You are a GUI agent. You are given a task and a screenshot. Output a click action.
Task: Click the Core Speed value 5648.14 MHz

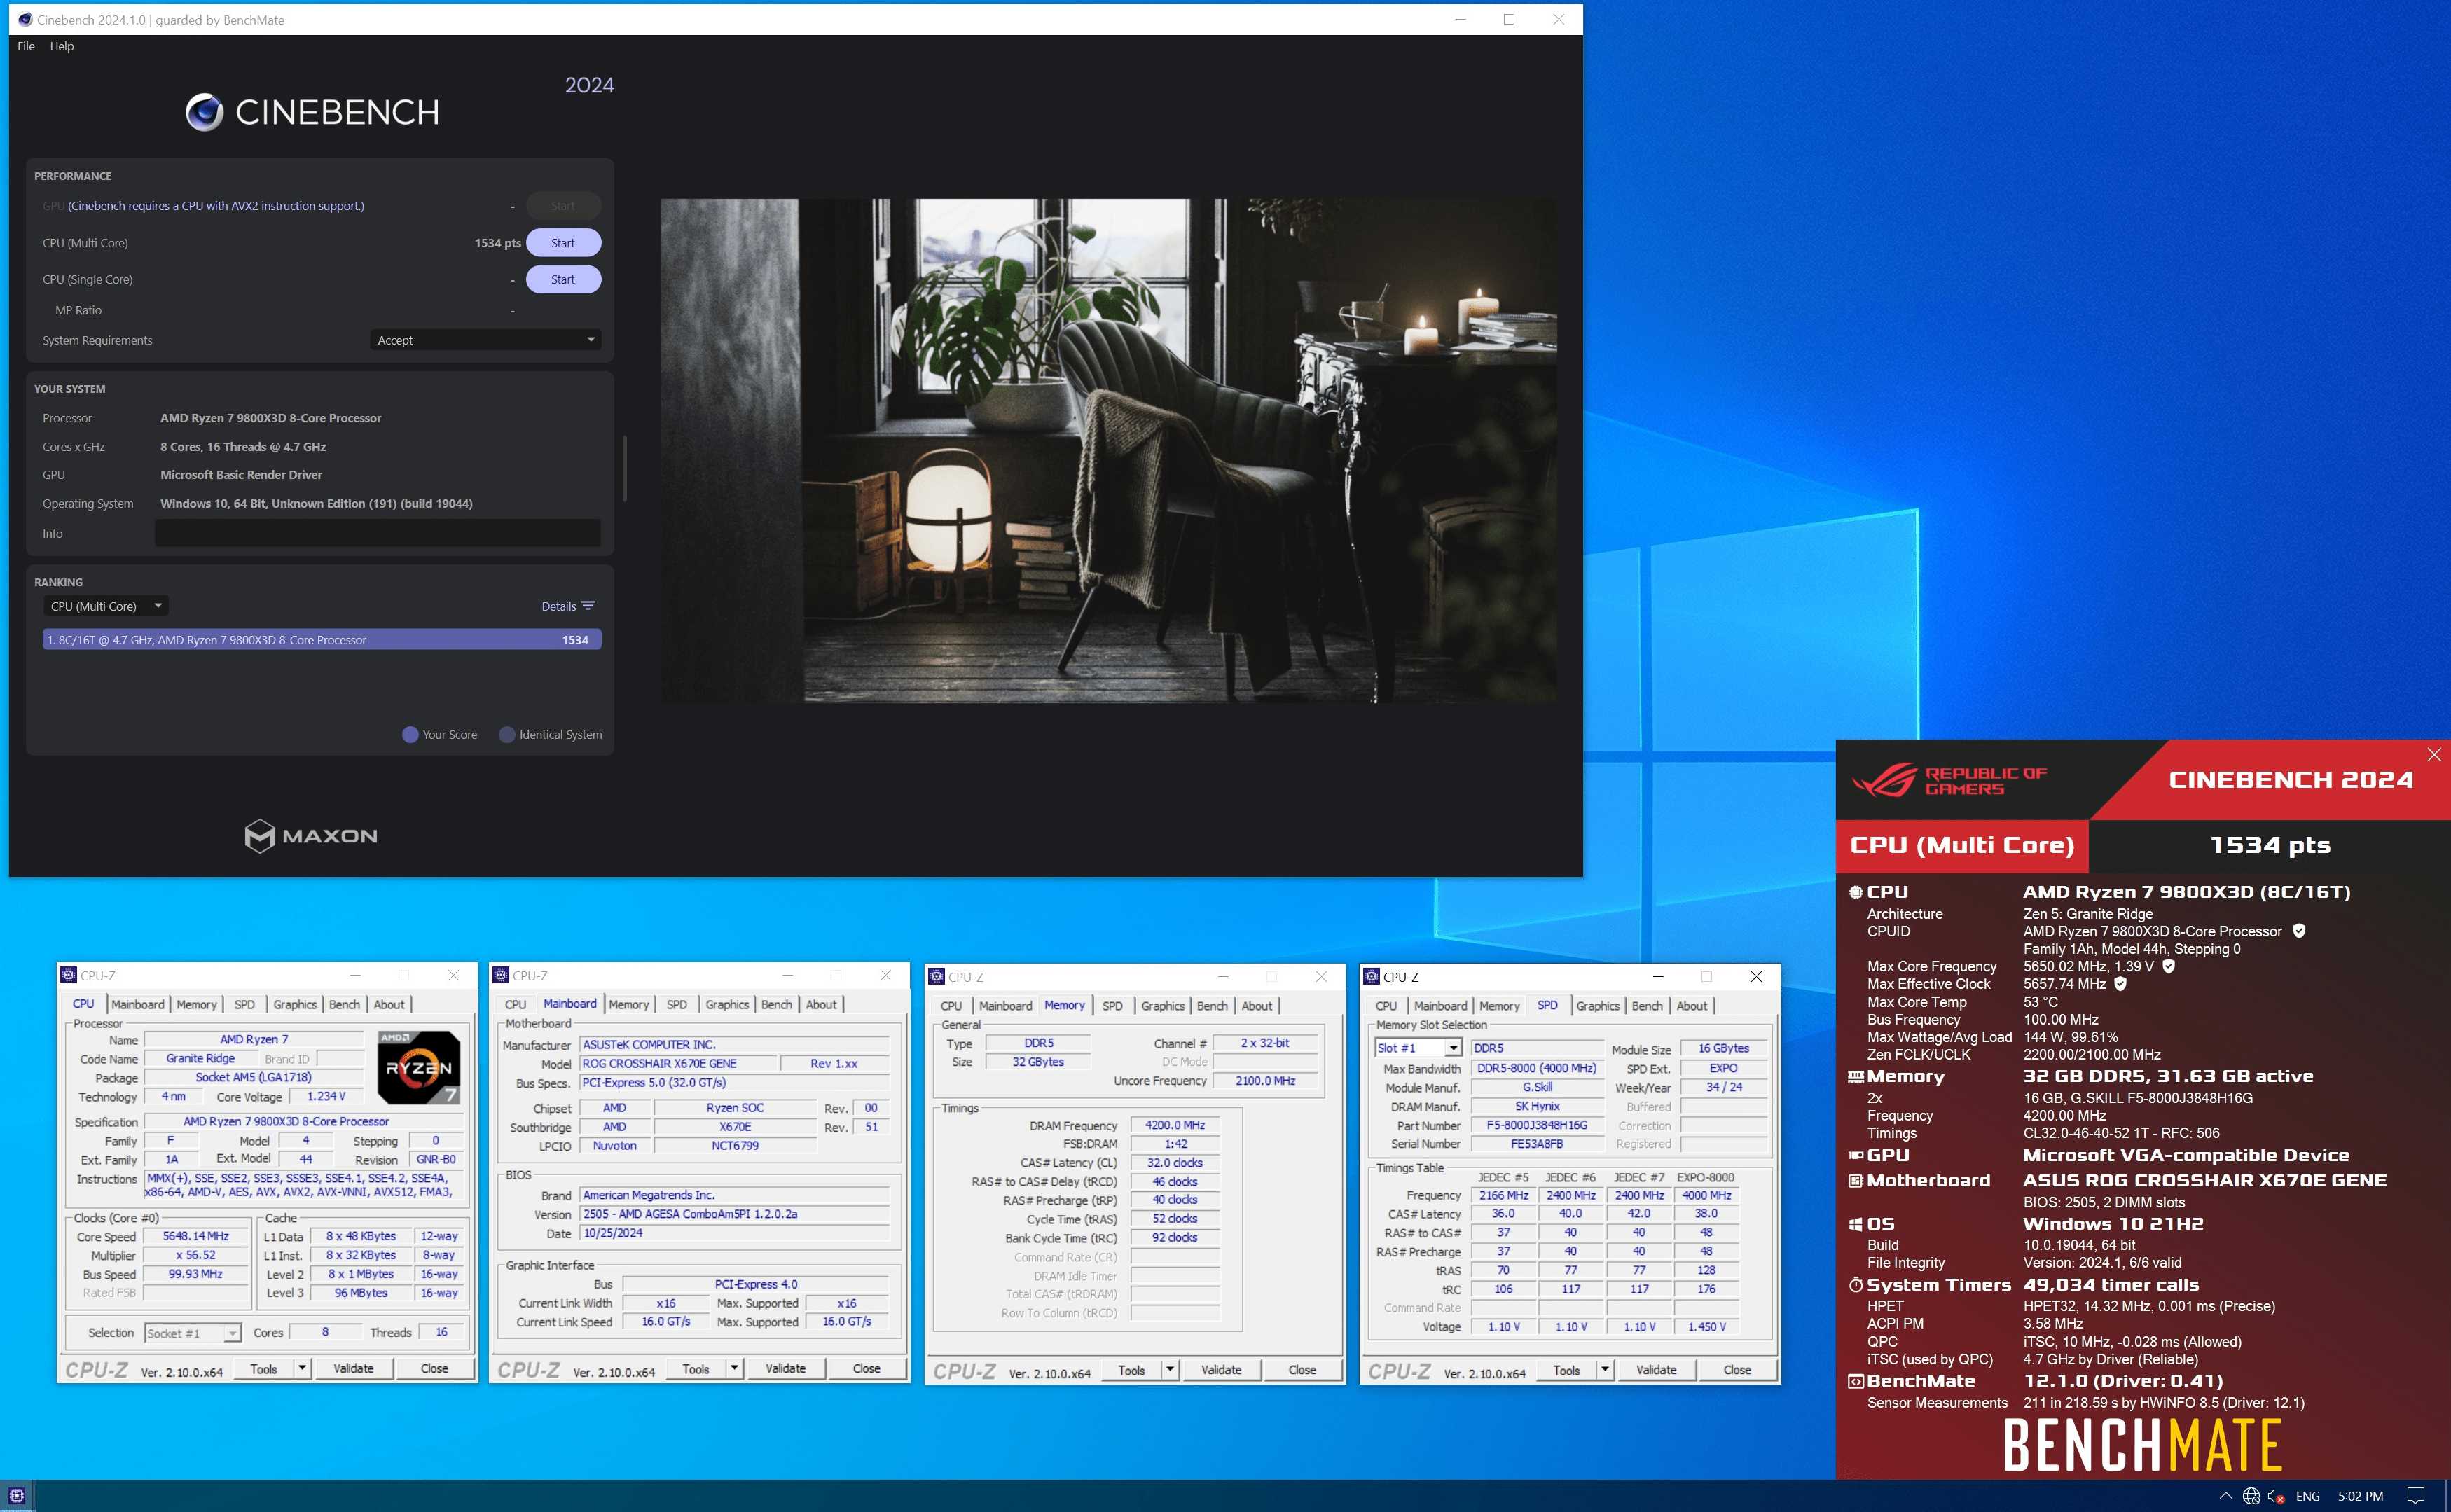click(x=195, y=1236)
